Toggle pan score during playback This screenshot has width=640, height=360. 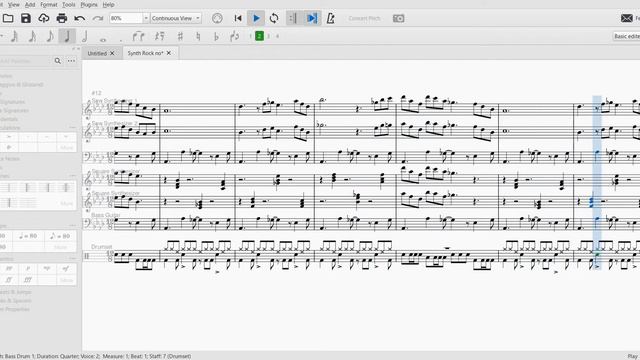312,18
